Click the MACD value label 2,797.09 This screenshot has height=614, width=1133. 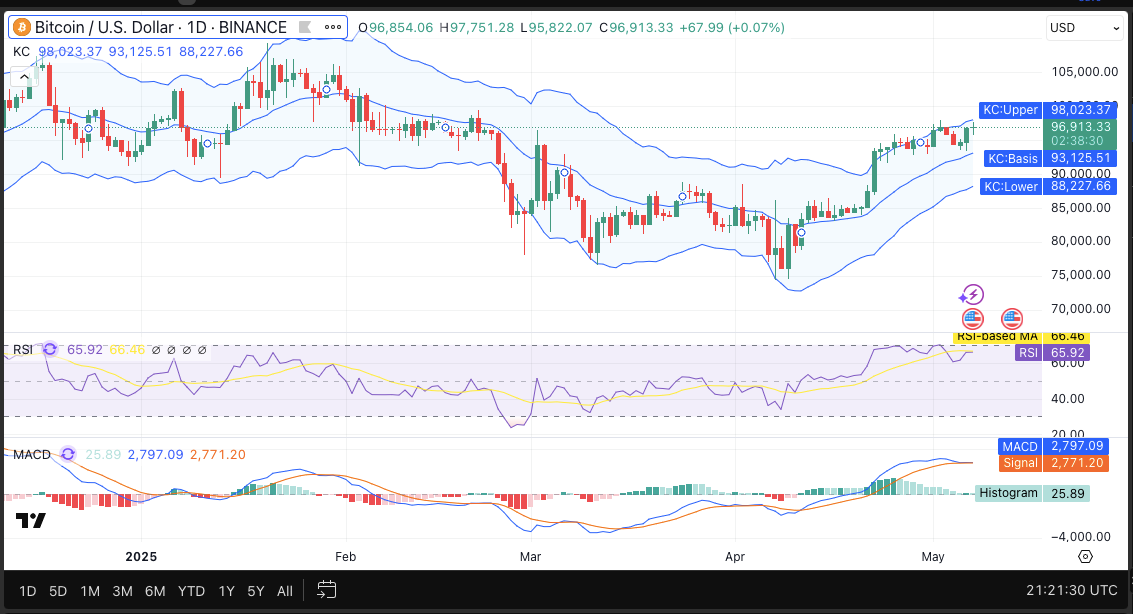click(x=1077, y=446)
